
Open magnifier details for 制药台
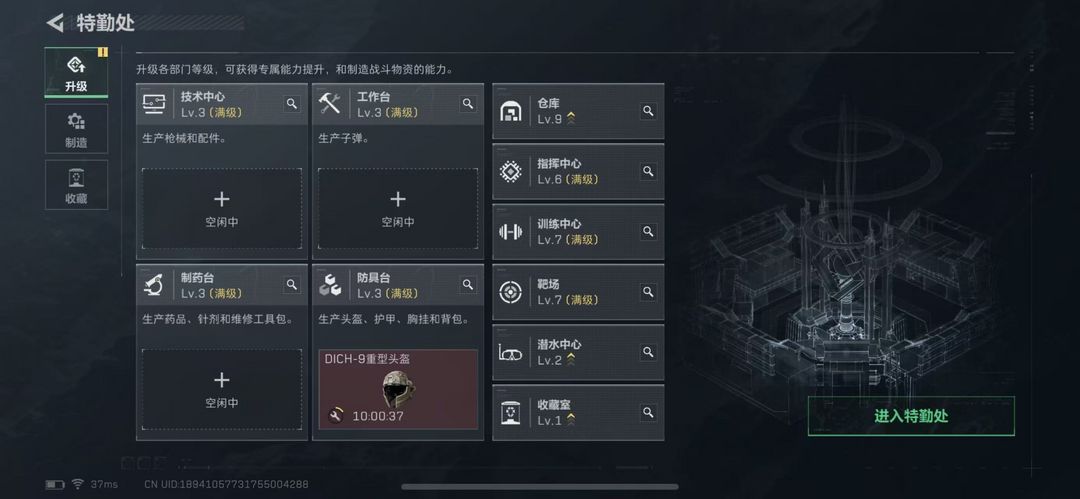pyautogui.click(x=292, y=284)
